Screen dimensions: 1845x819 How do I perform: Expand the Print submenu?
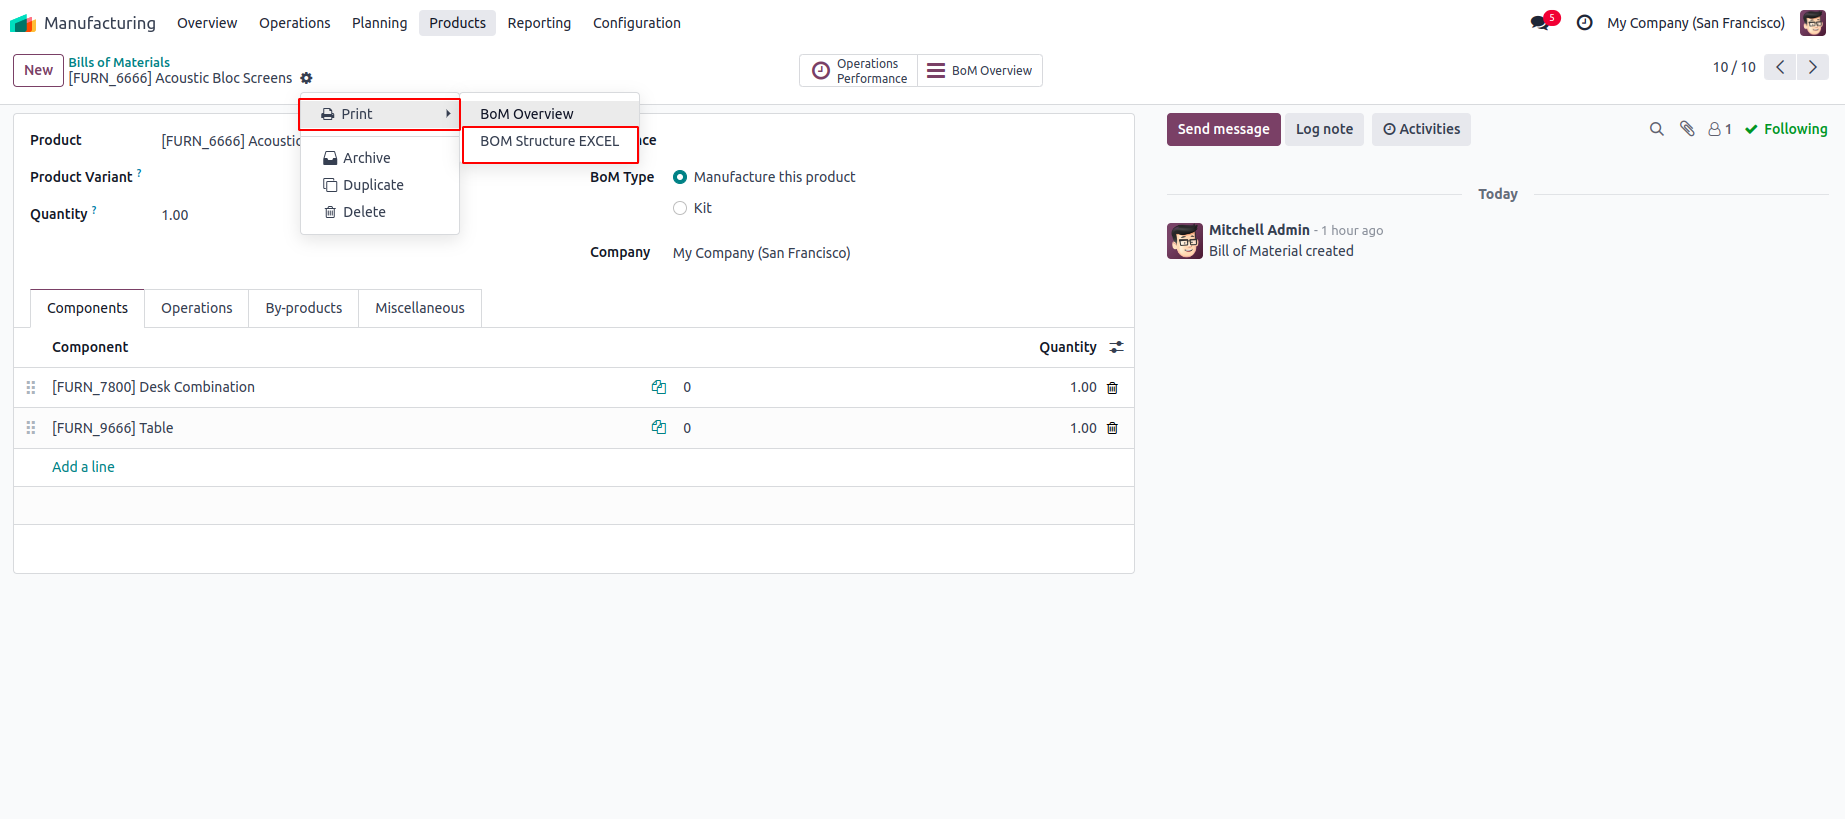[x=380, y=114]
